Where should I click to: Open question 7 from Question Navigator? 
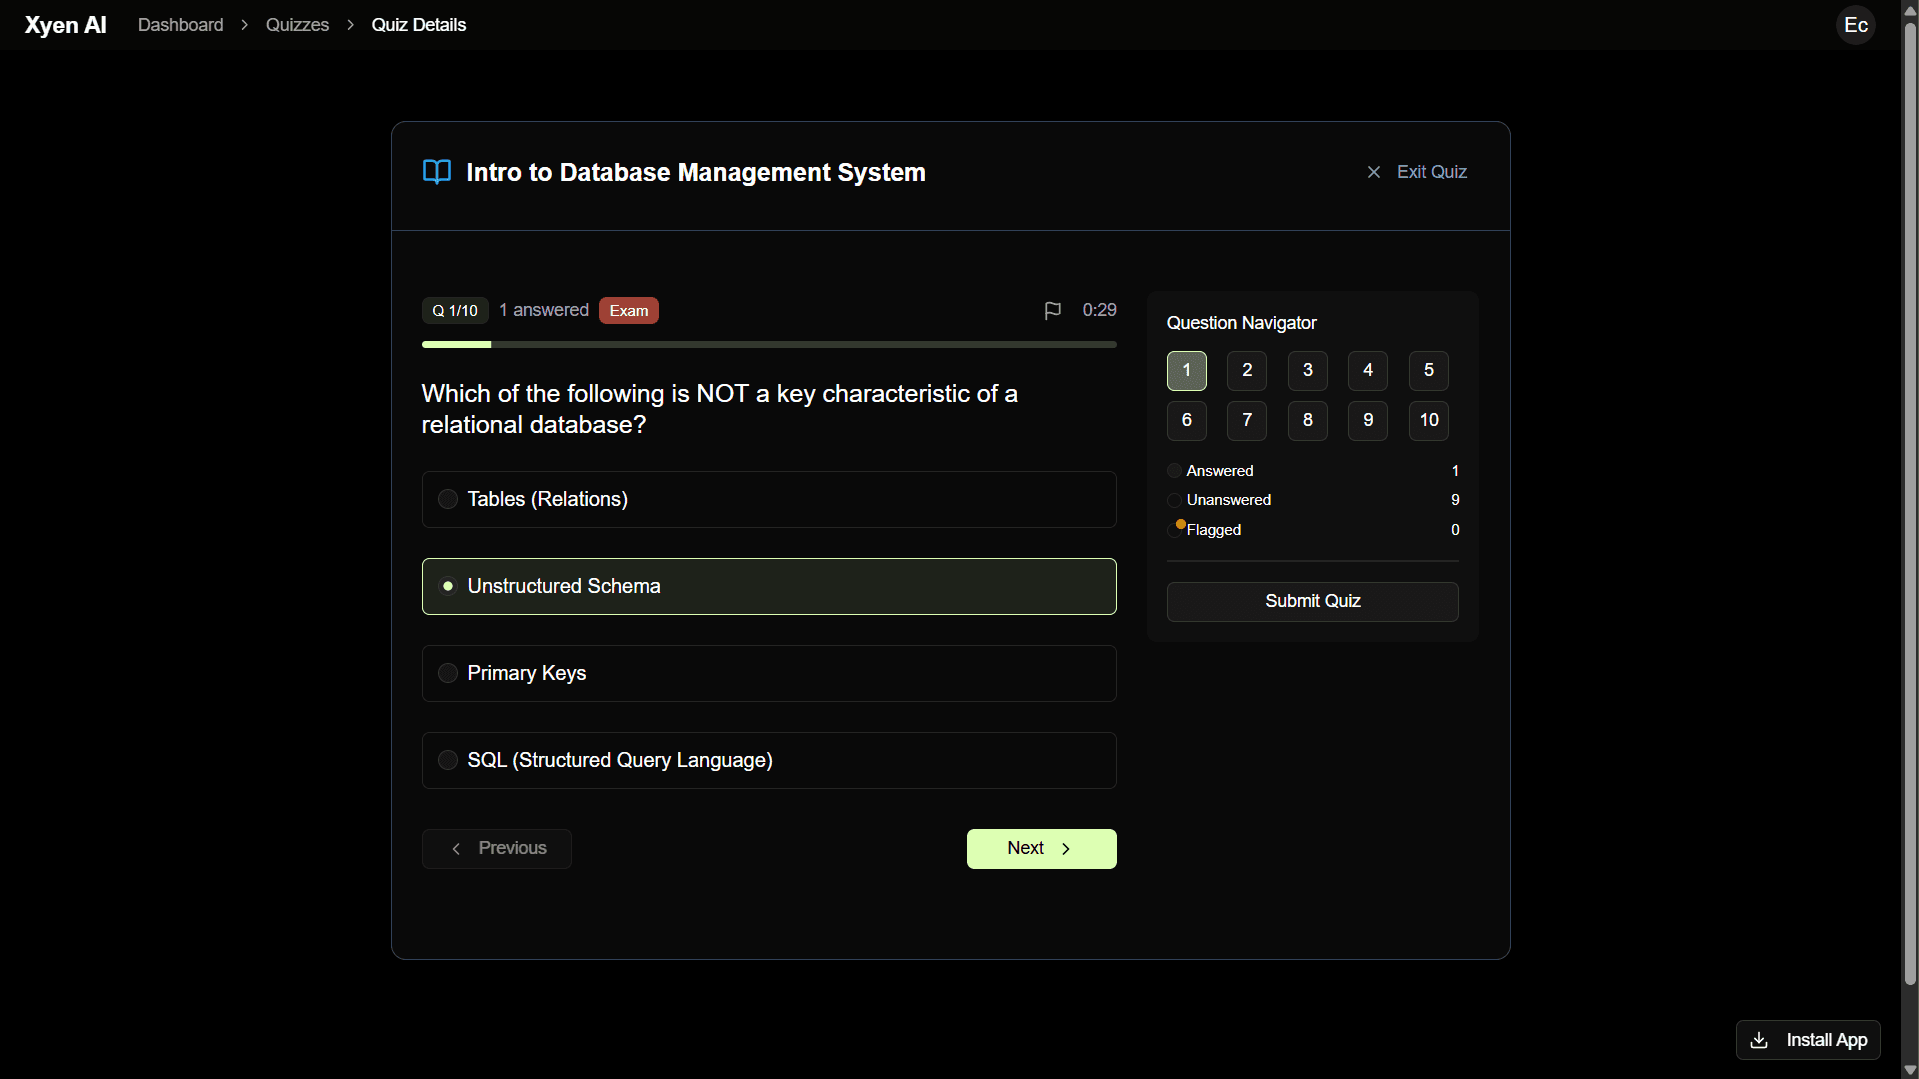pyautogui.click(x=1246, y=420)
